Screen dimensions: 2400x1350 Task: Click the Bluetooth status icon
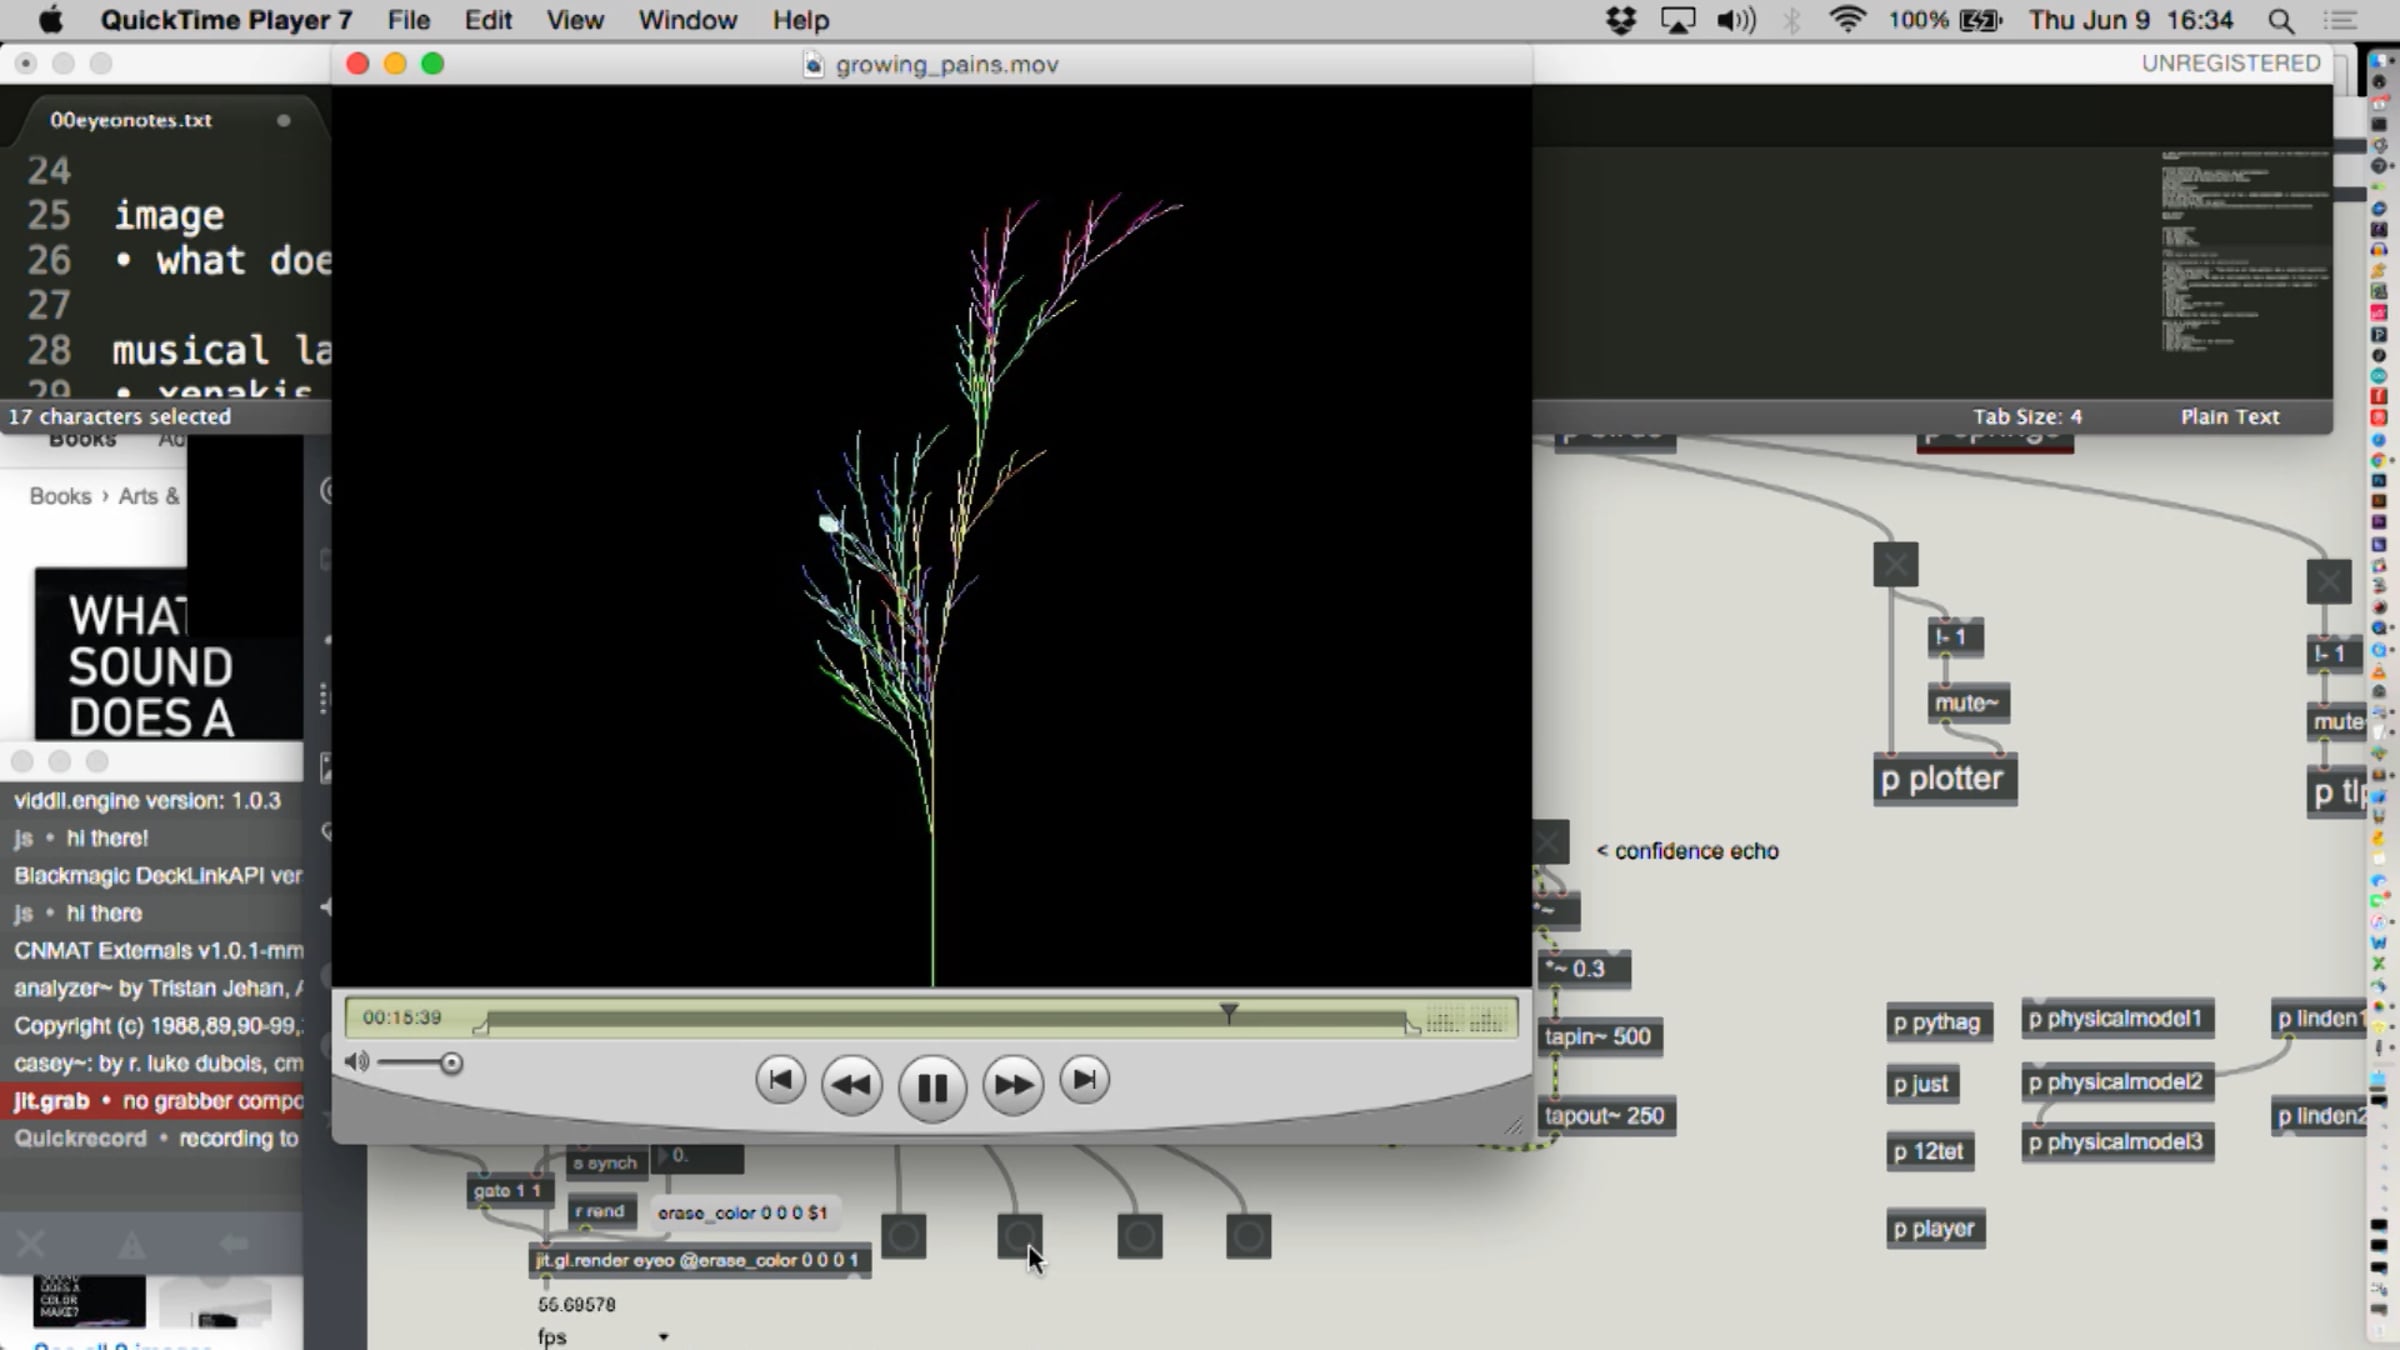[1791, 20]
